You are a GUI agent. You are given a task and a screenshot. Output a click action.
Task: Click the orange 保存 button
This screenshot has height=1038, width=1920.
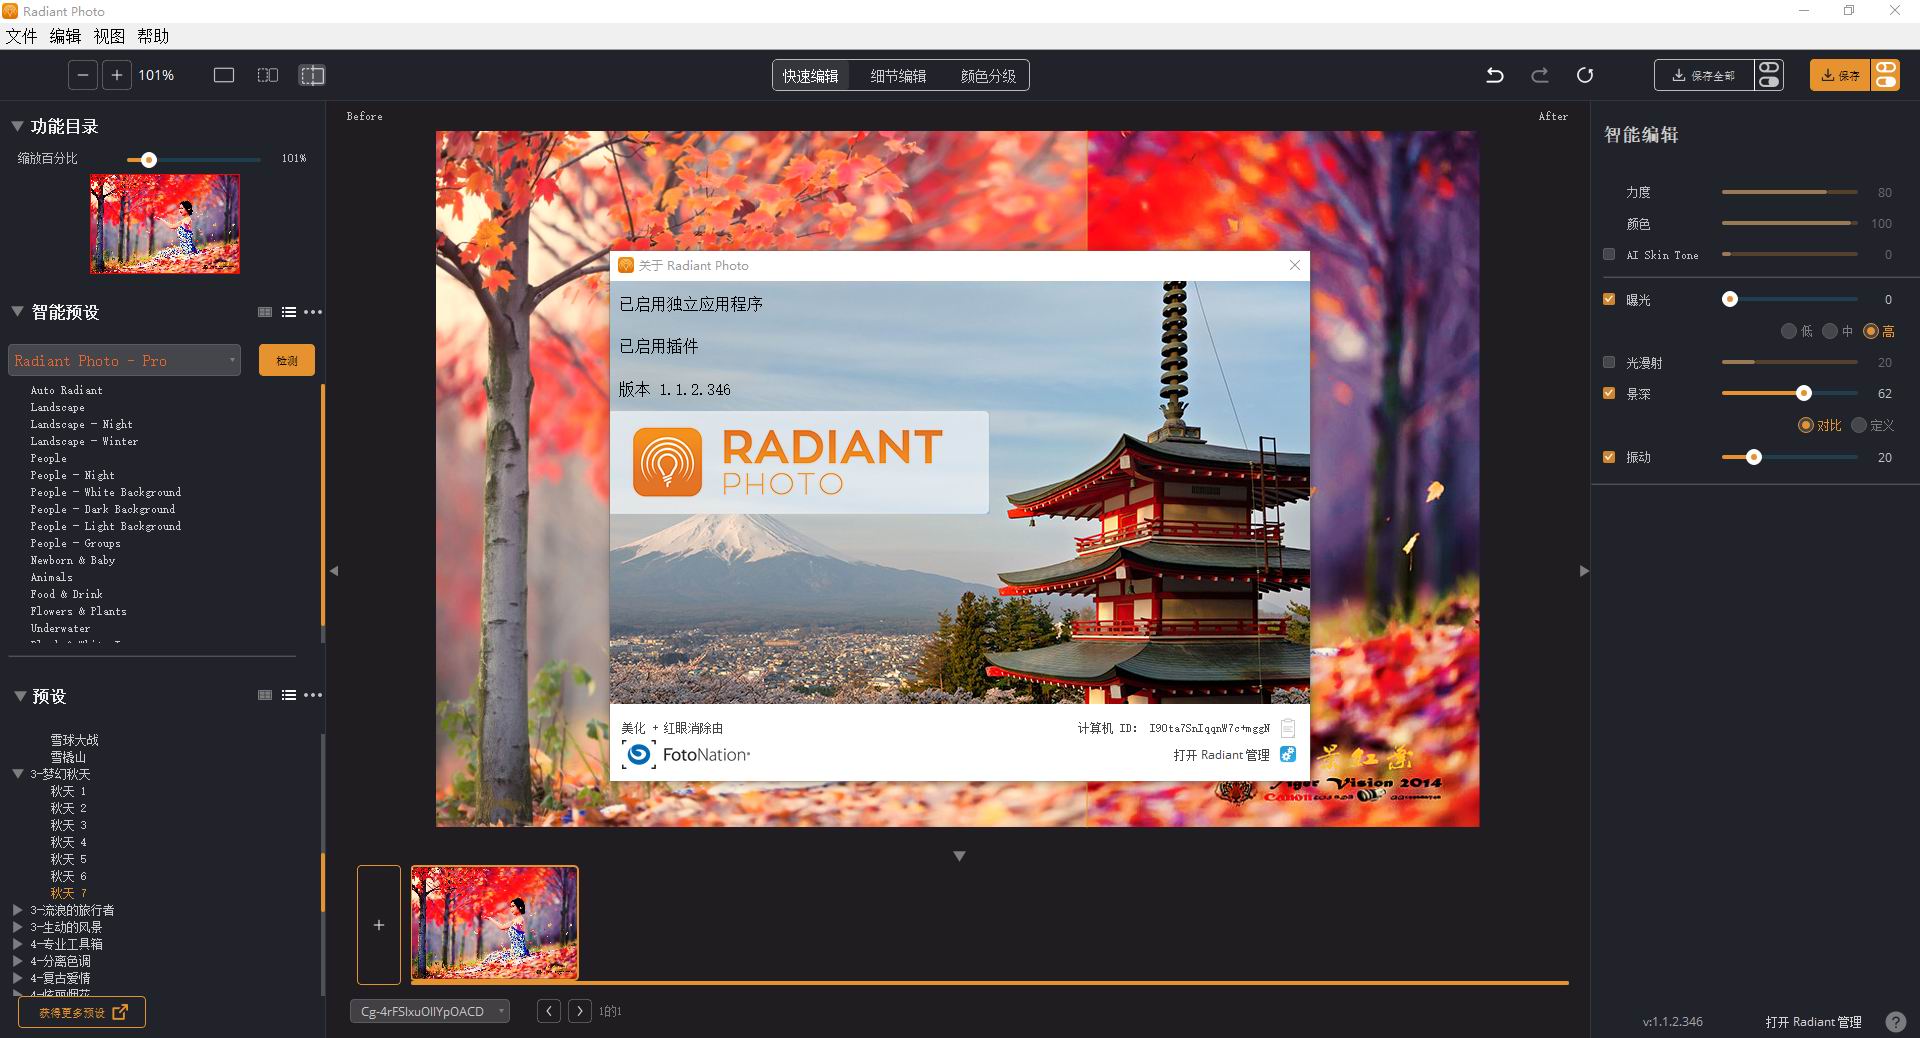[1840, 75]
